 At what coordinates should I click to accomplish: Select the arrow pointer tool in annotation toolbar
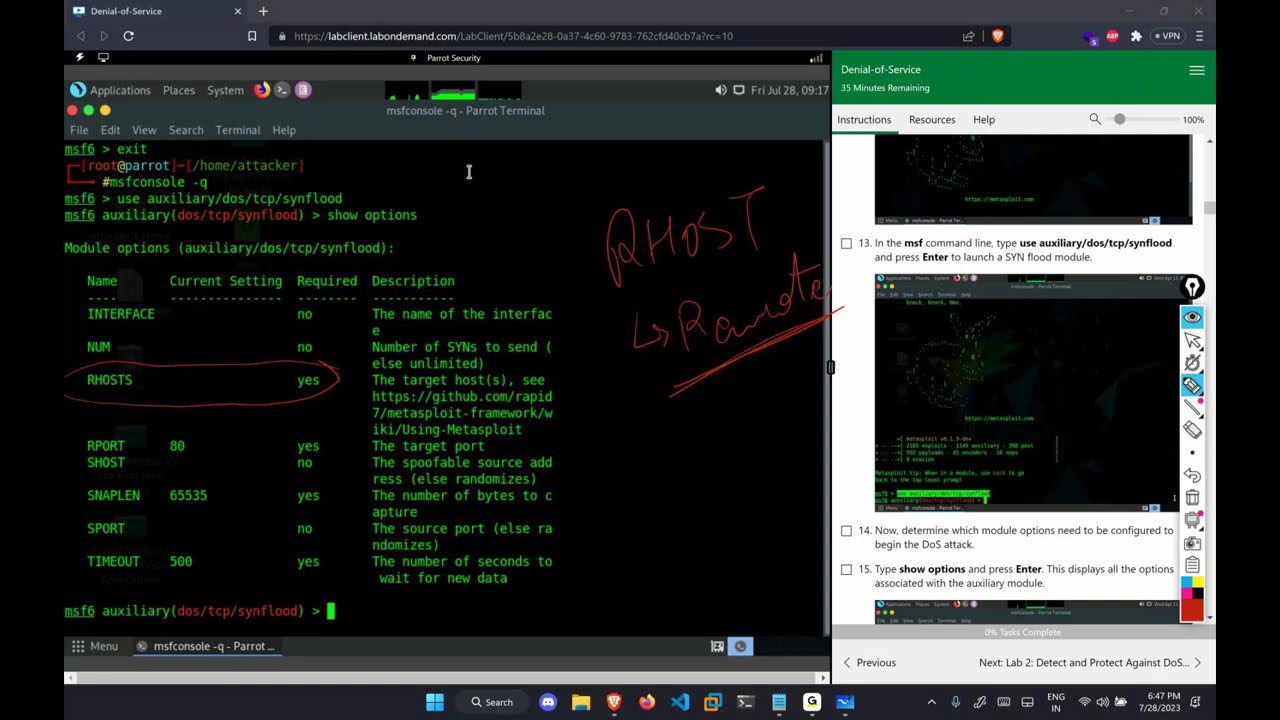(x=1192, y=340)
